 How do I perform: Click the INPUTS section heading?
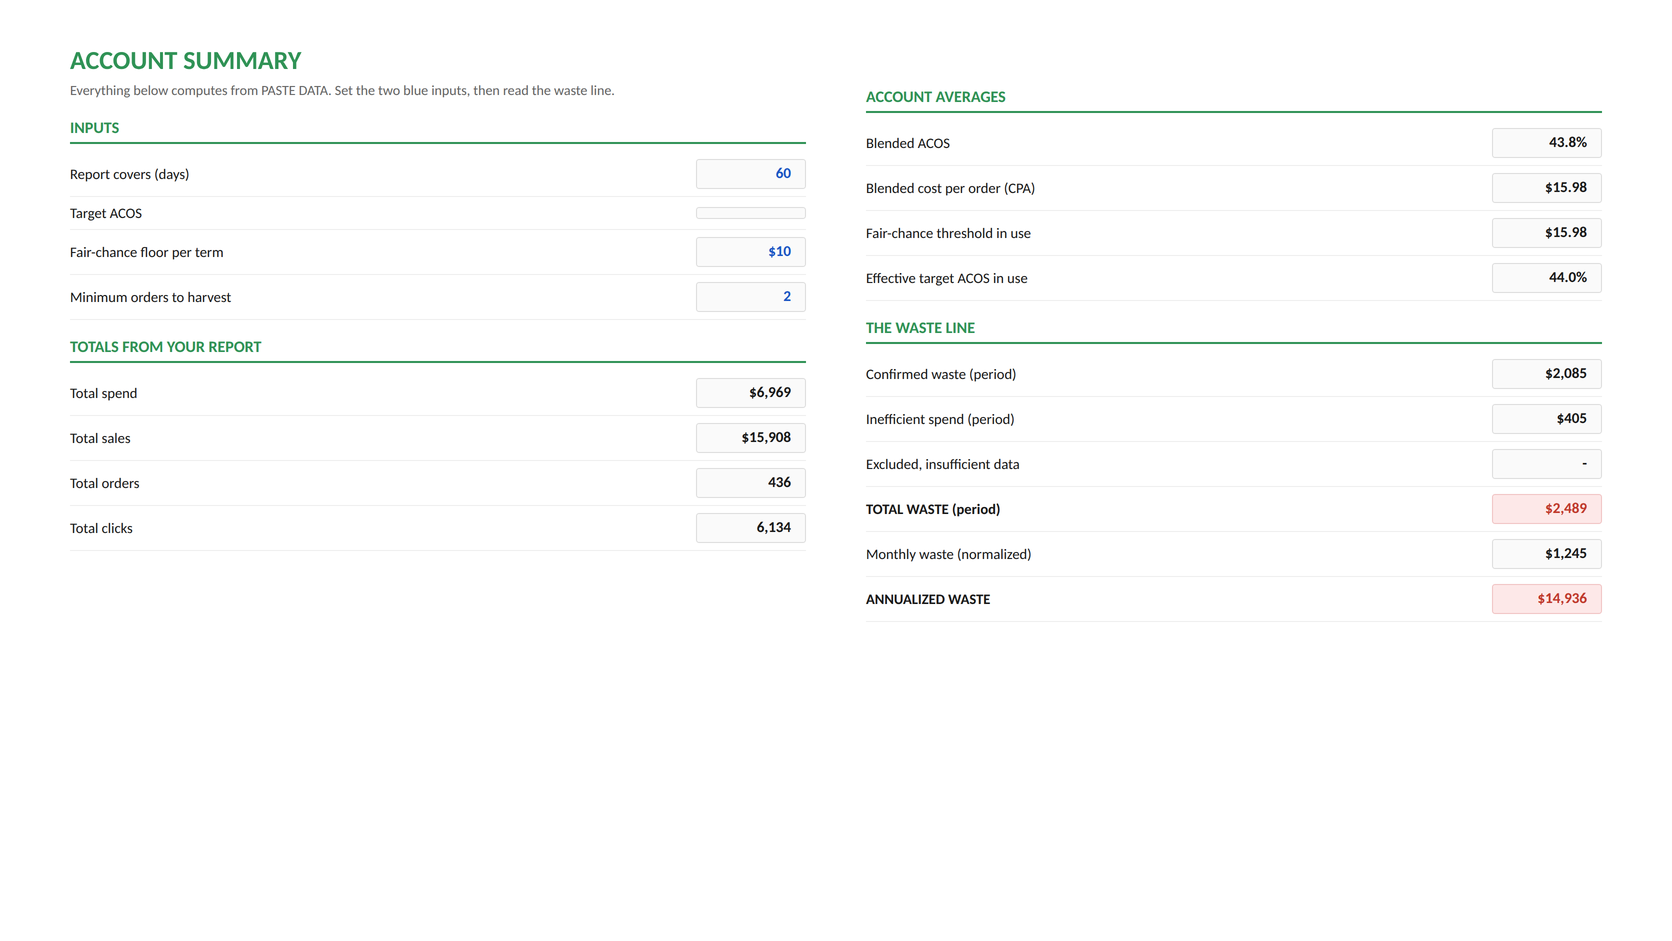[x=94, y=128]
